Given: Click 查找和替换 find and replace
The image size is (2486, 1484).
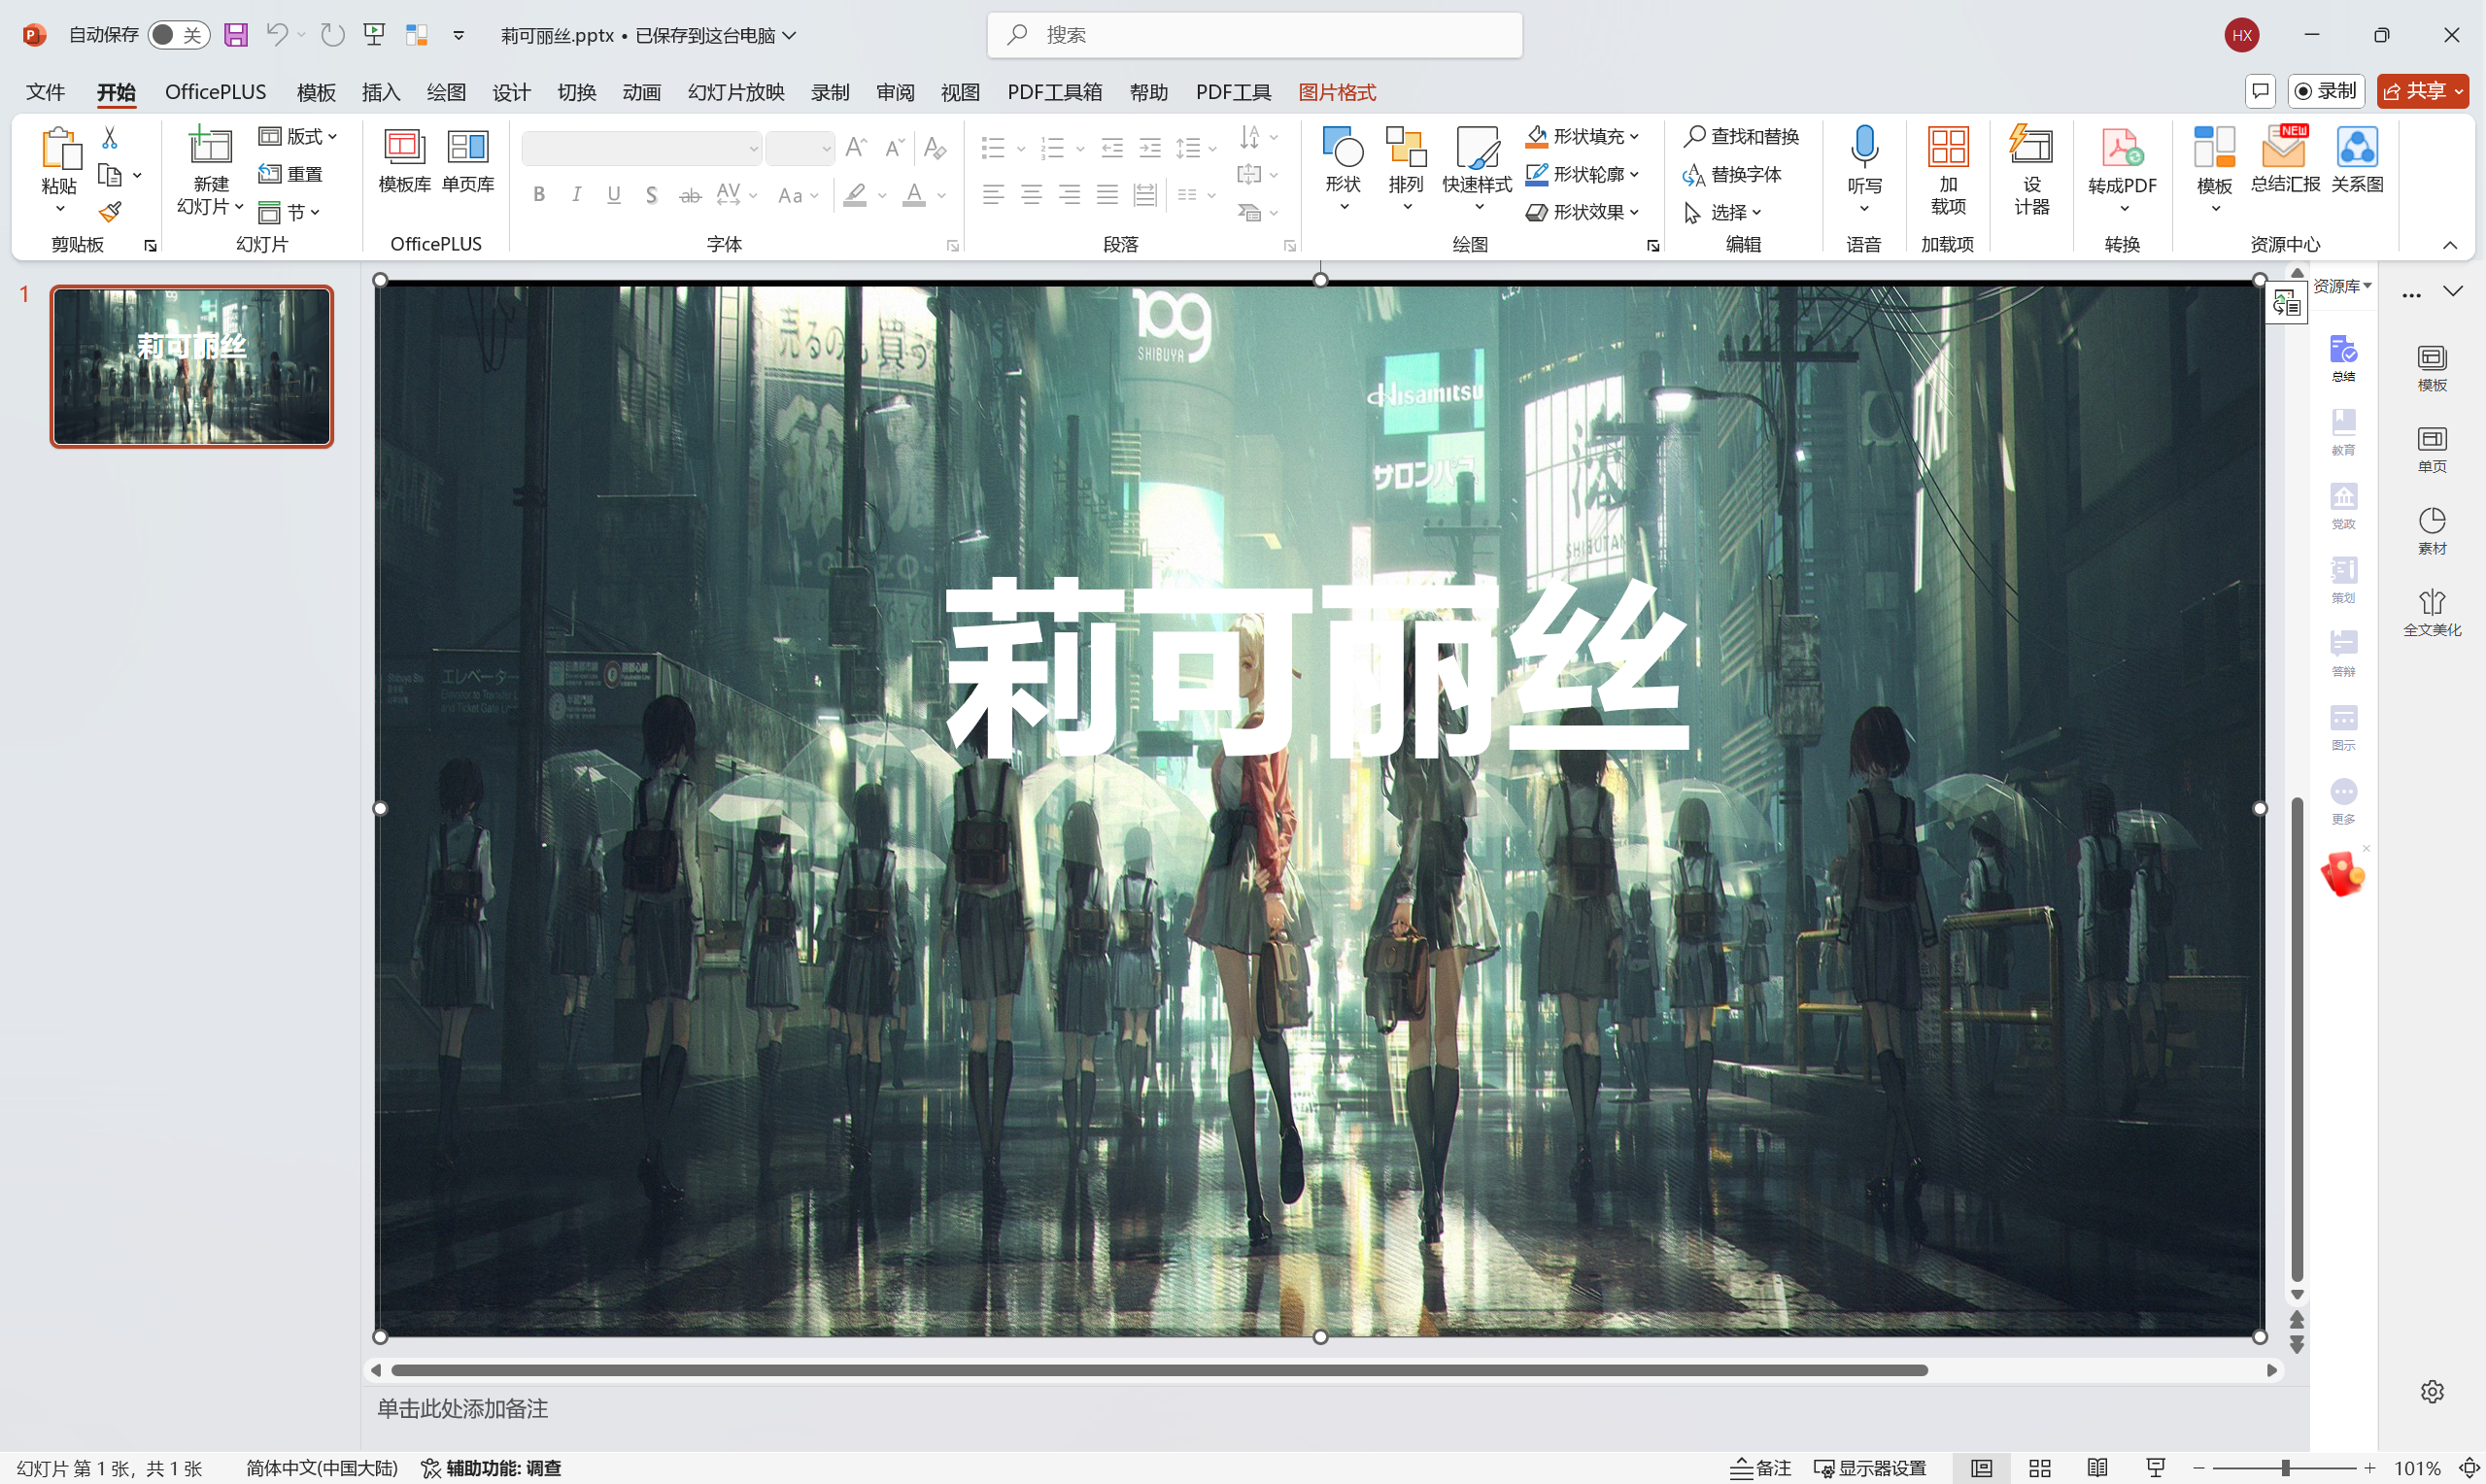Looking at the screenshot, I should [1741, 136].
